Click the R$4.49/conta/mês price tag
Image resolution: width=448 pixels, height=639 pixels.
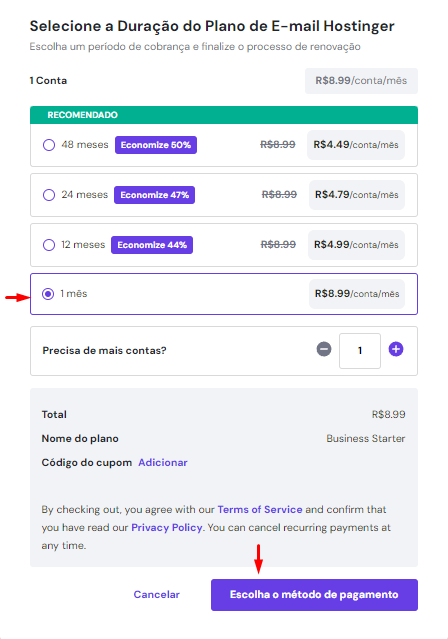click(x=356, y=145)
